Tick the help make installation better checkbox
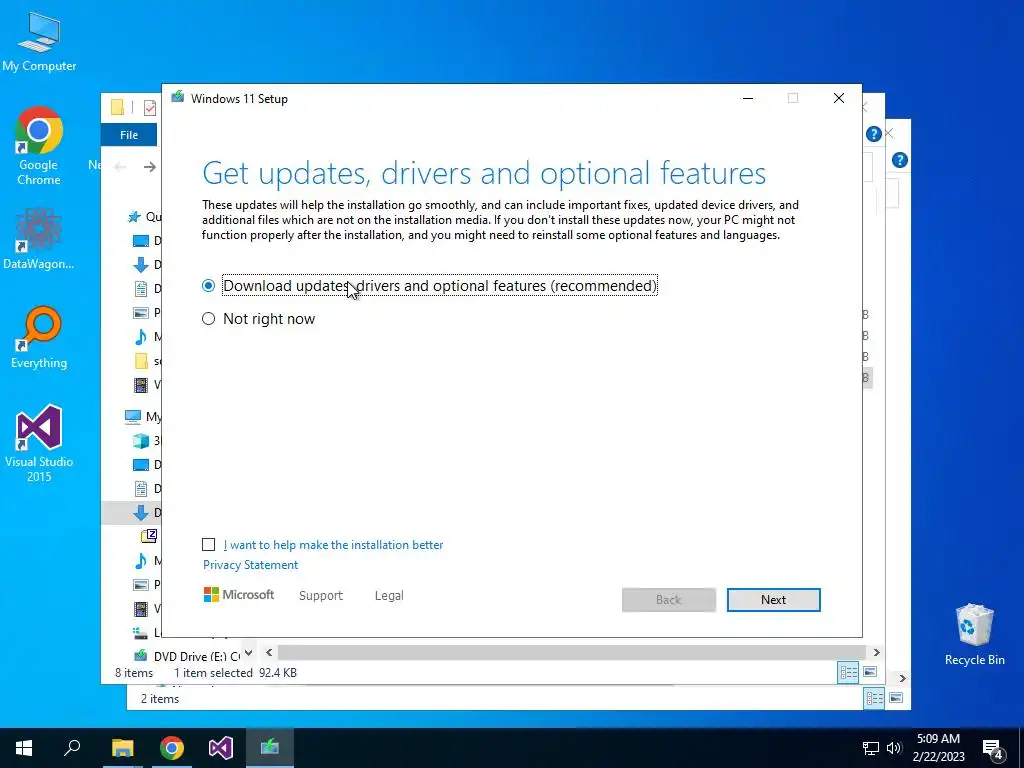This screenshot has height=768, width=1024. (208, 545)
